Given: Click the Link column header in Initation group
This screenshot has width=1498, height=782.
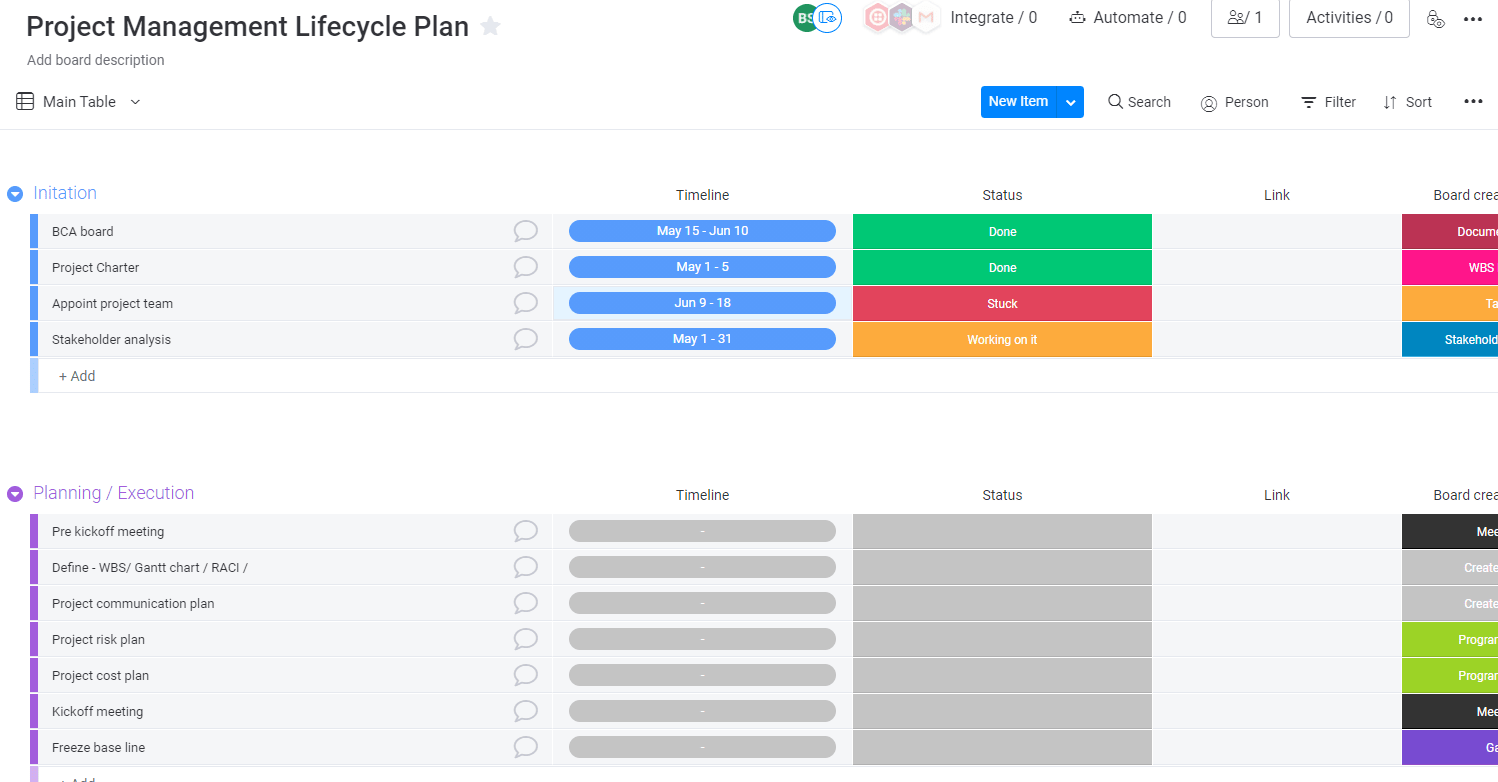Looking at the screenshot, I should point(1277,195).
